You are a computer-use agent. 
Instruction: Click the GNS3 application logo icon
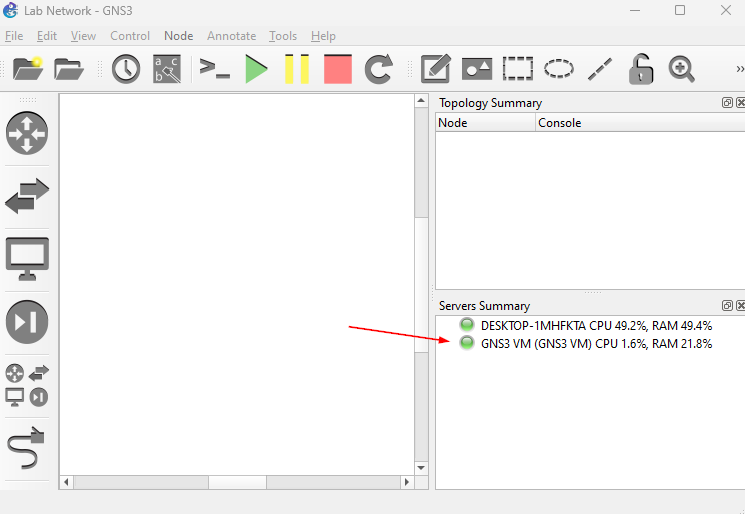tap(10, 10)
